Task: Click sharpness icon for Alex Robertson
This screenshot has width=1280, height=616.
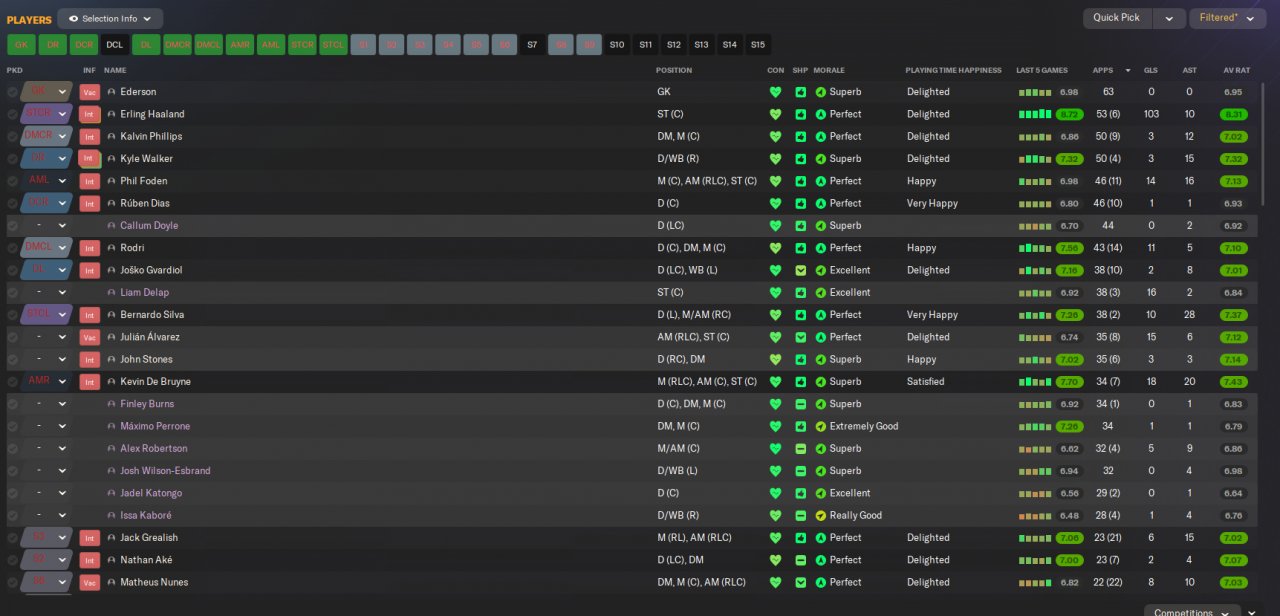Action: (x=801, y=449)
